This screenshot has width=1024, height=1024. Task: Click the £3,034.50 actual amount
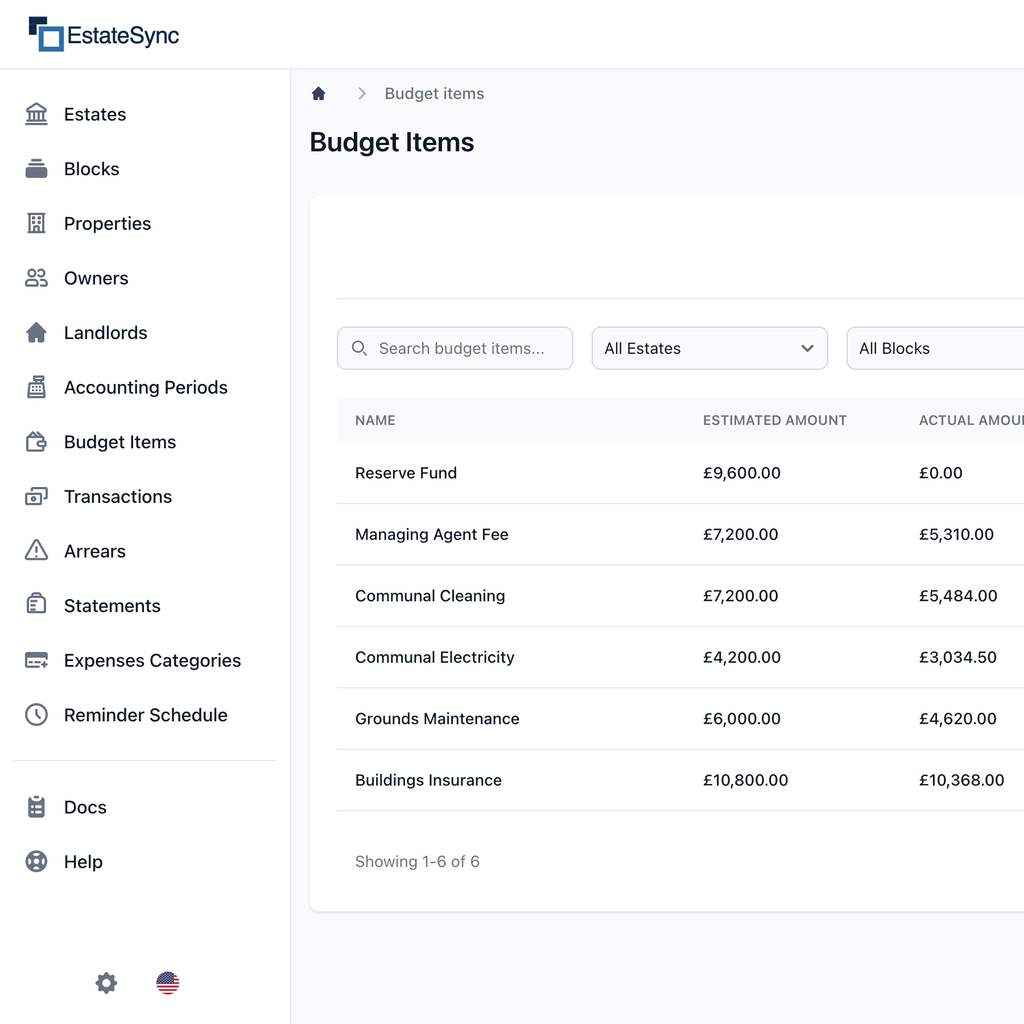[x=958, y=657]
